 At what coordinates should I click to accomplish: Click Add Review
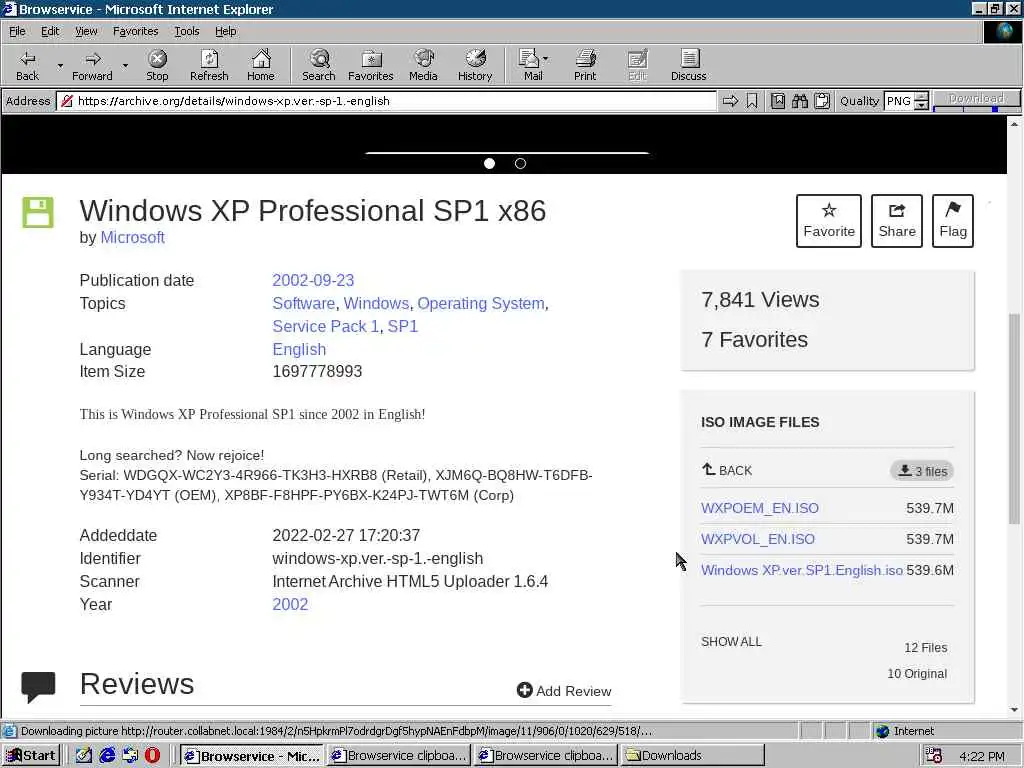(x=564, y=690)
